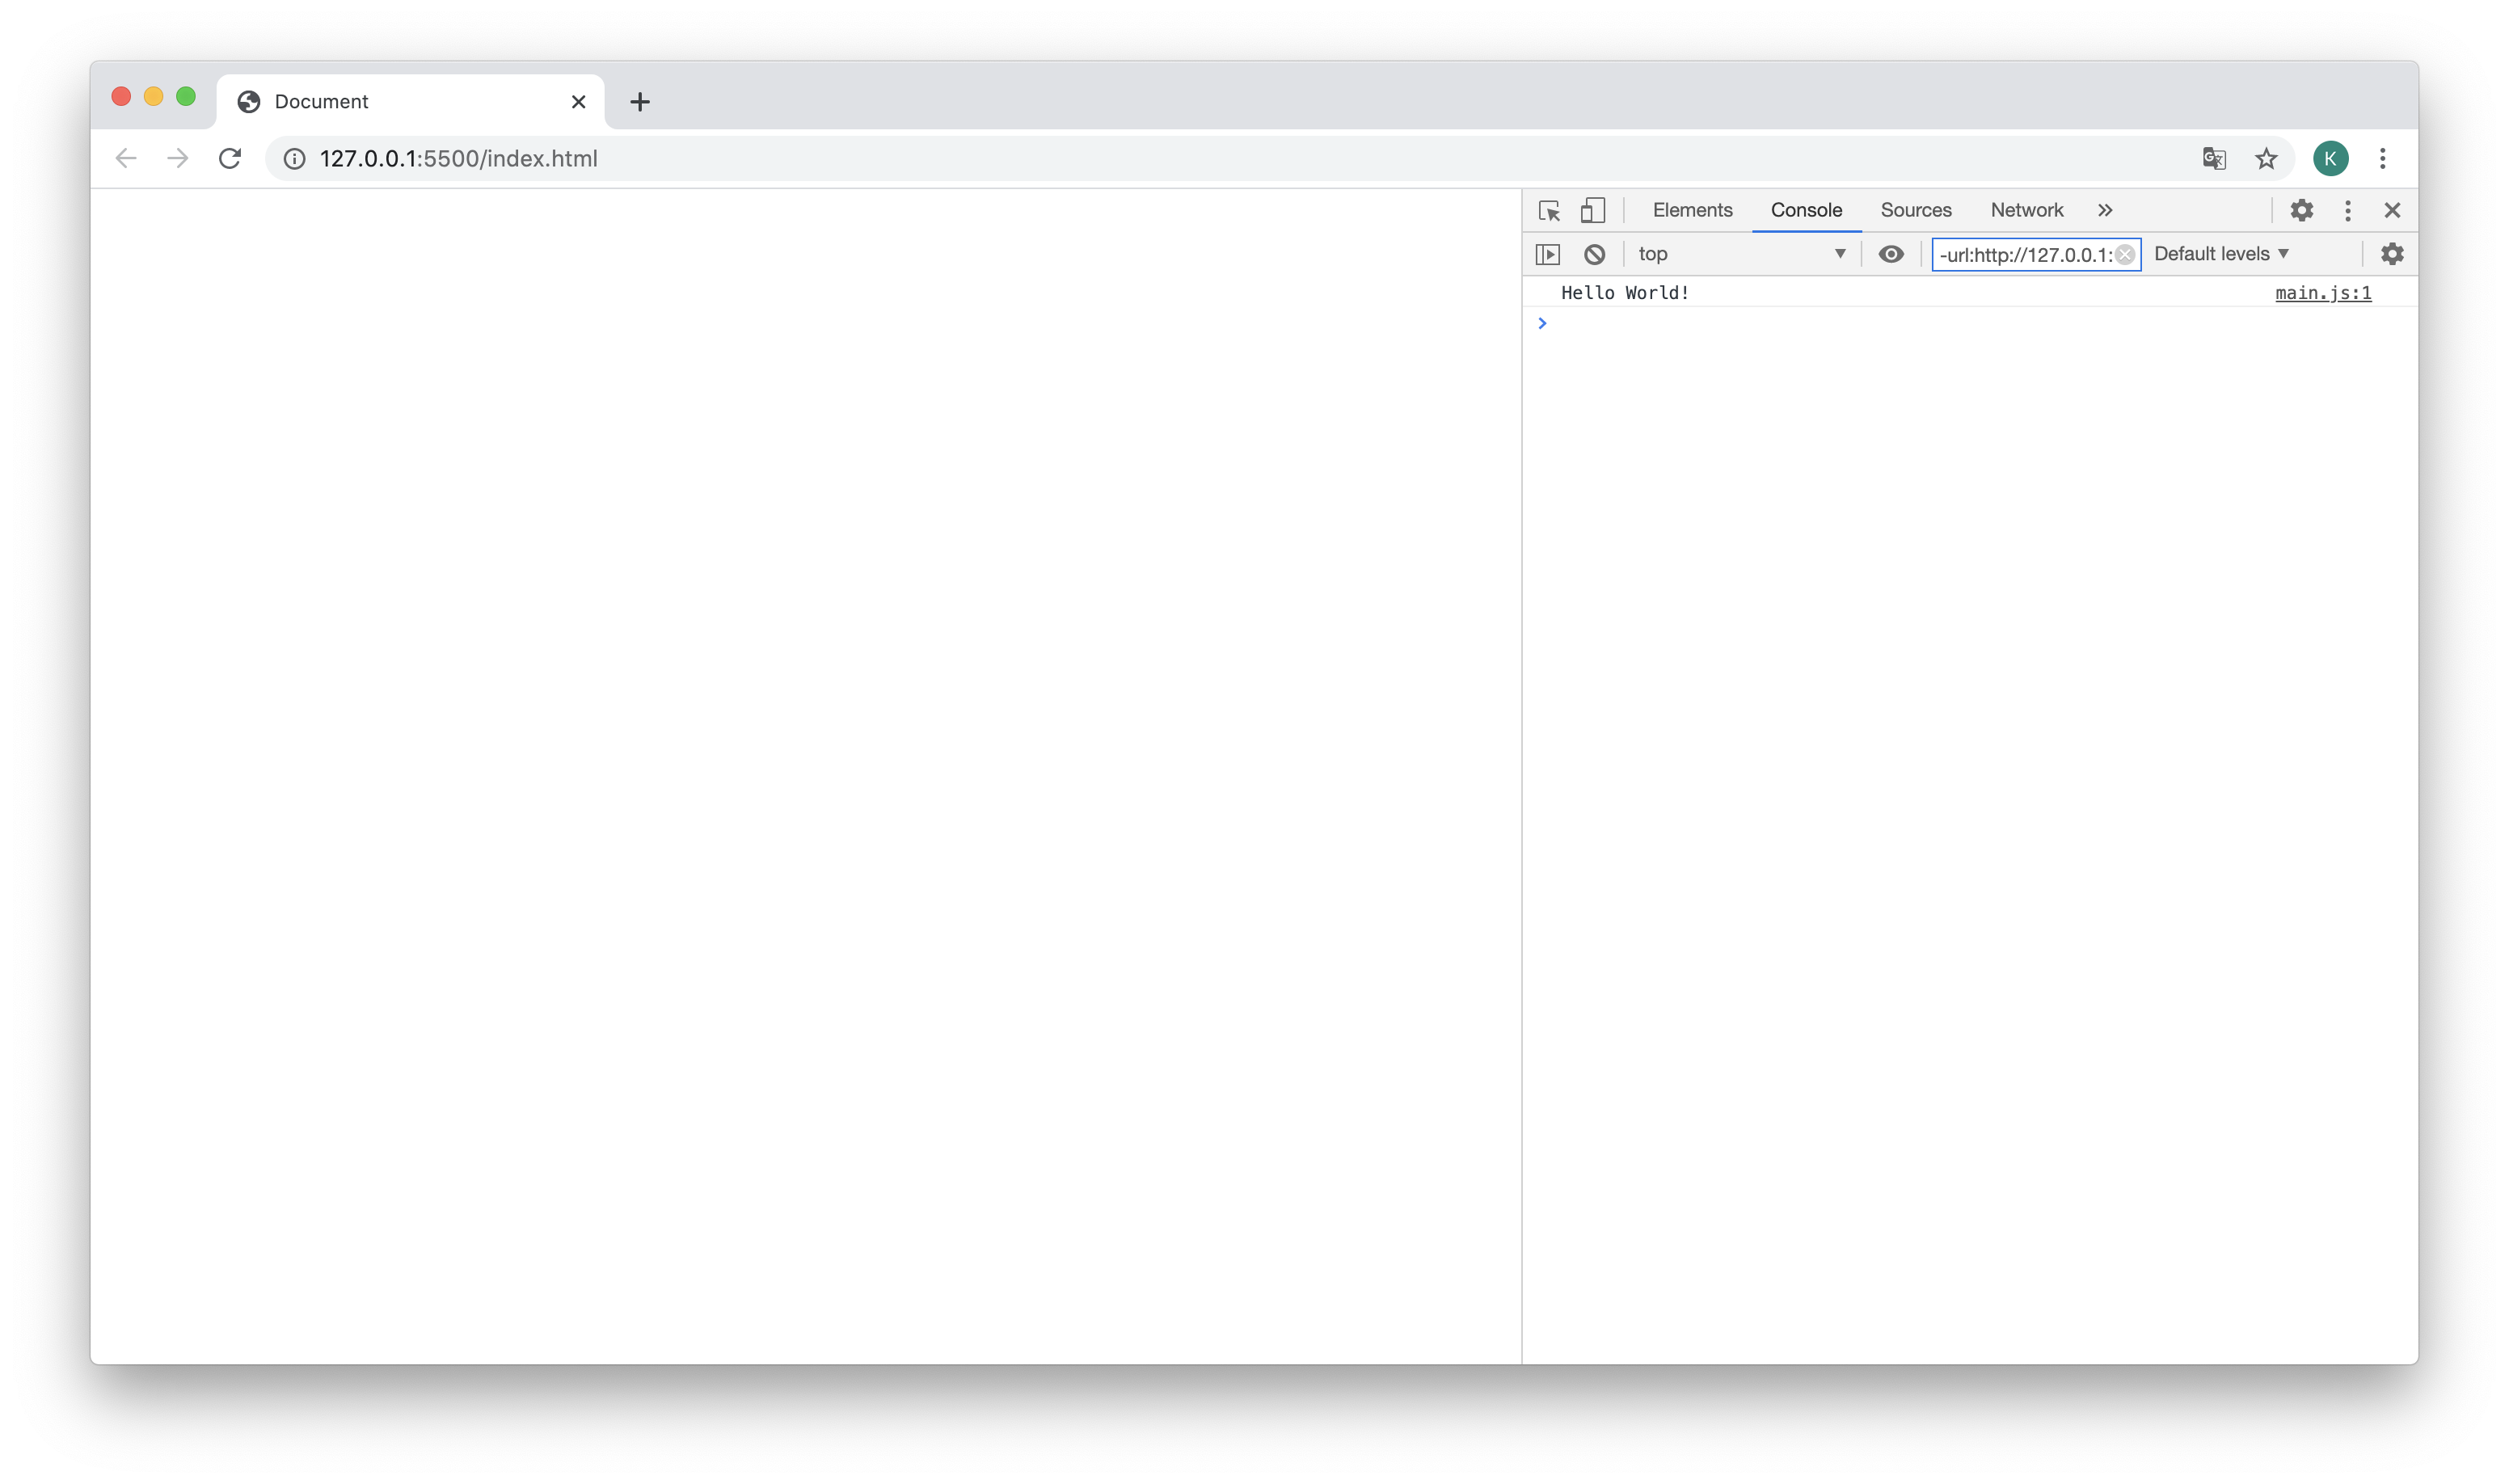
Task: Switch to the Console tab
Action: (x=1806, y=210)
